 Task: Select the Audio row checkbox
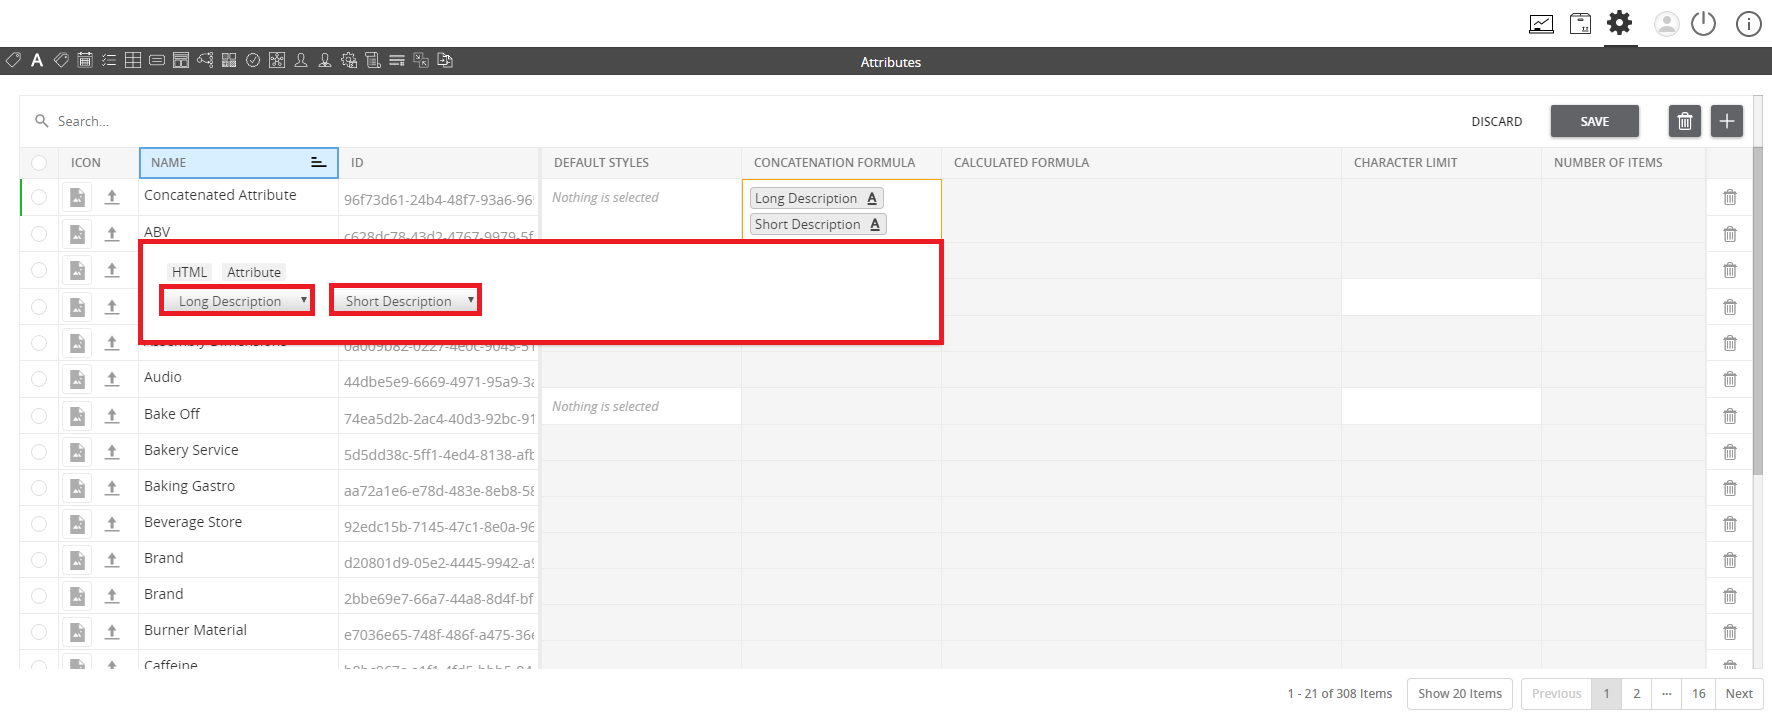(39, 379)
